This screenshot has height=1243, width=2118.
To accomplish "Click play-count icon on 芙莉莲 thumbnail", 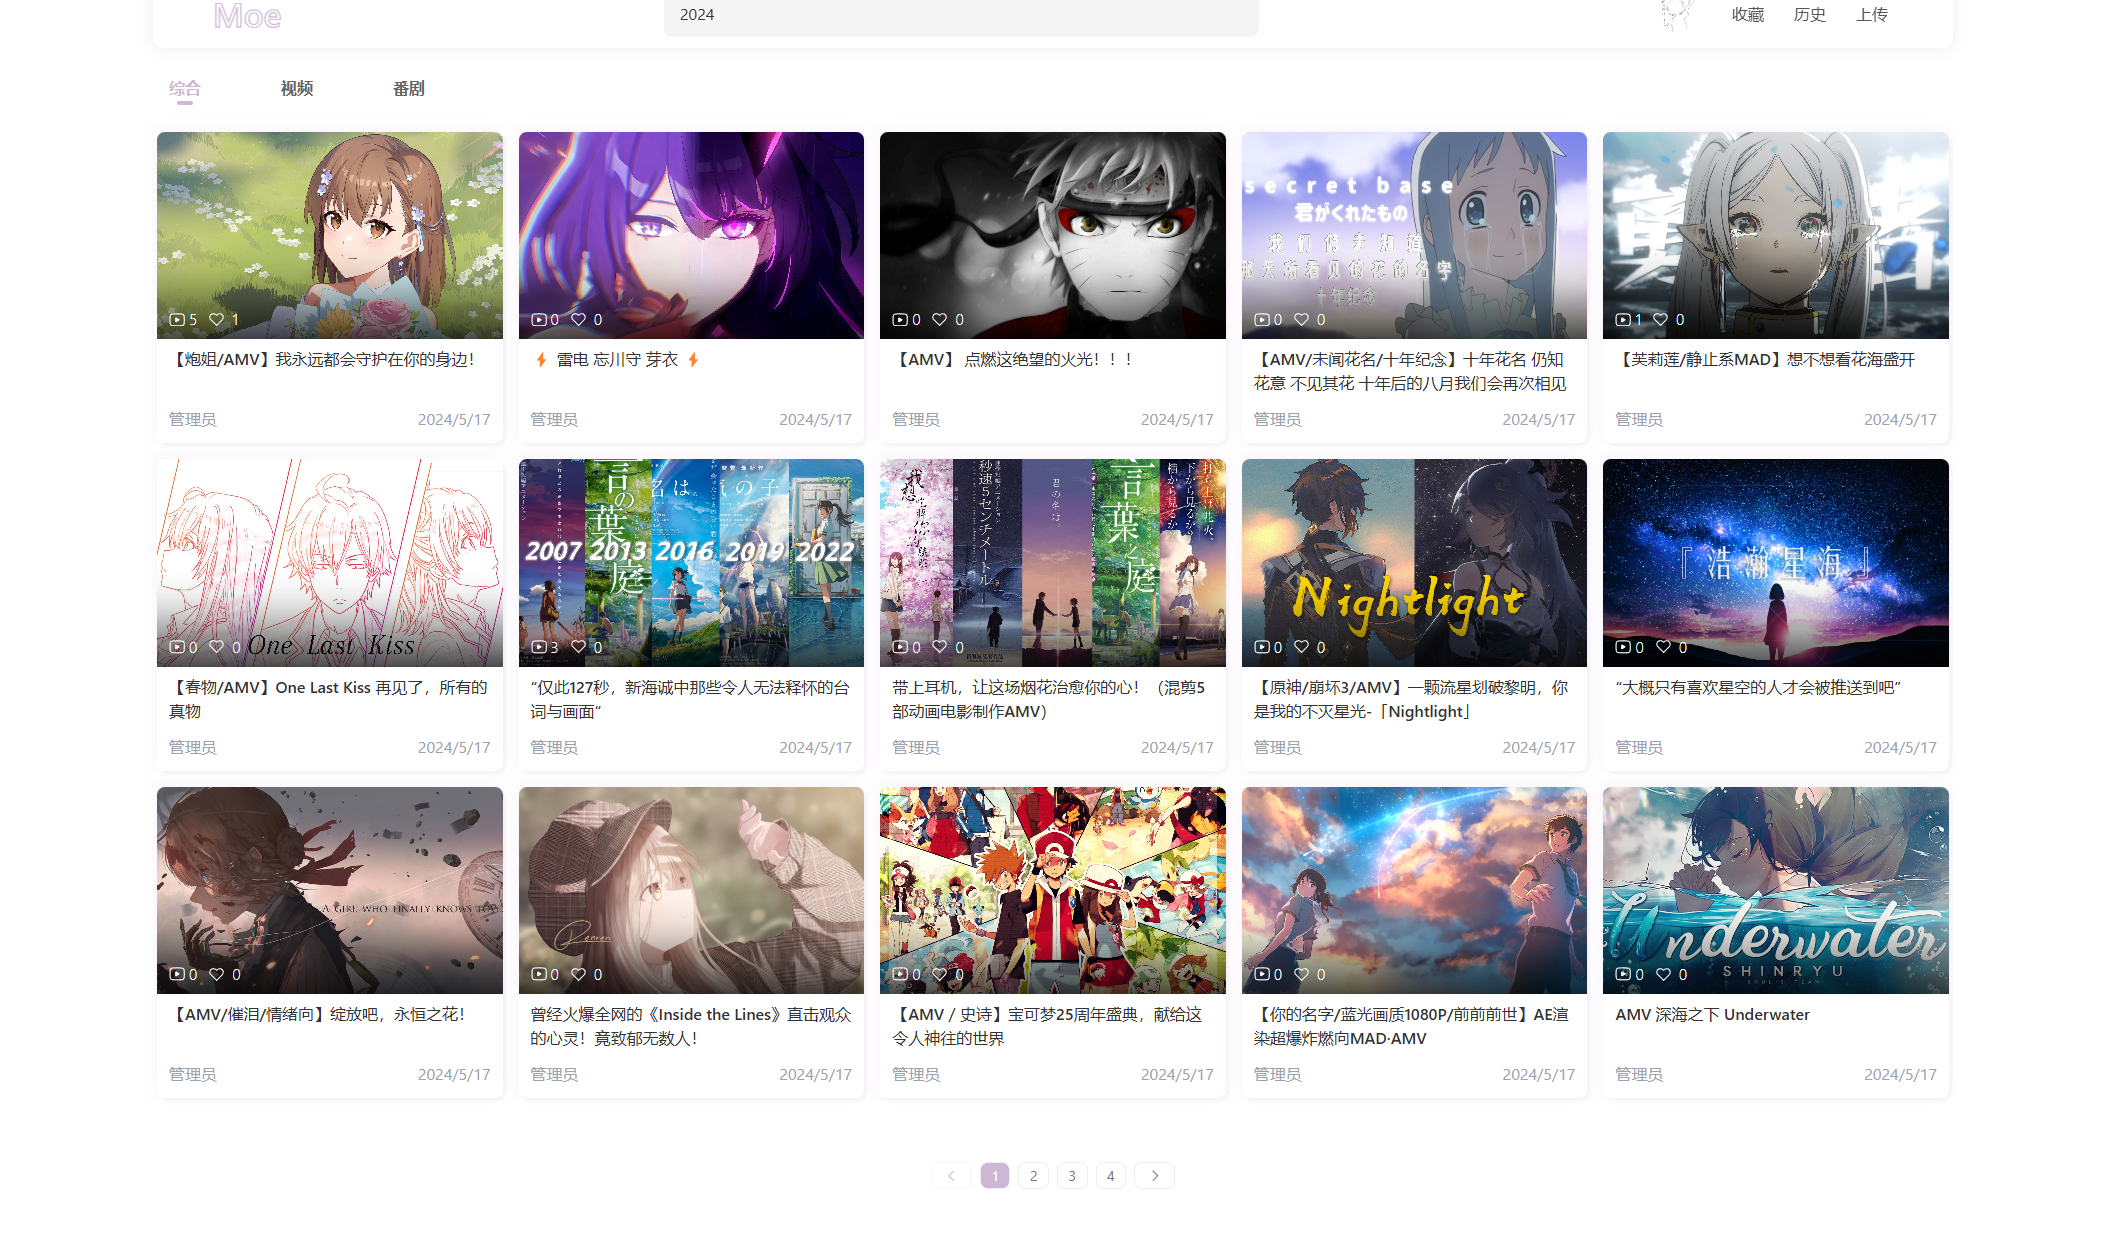I will [1623, 320].
